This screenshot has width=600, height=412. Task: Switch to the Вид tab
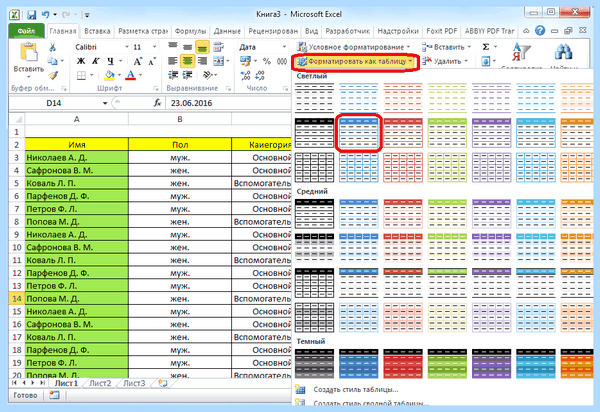(311, 31)
